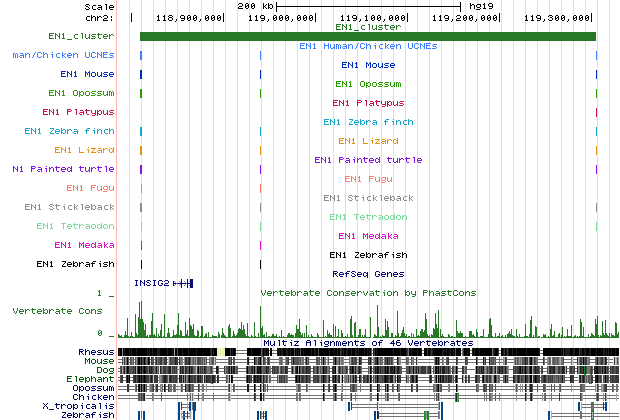The image size is (620, 420).
Task: Click the chr2 label on the ruler
Action: [98, 18]
